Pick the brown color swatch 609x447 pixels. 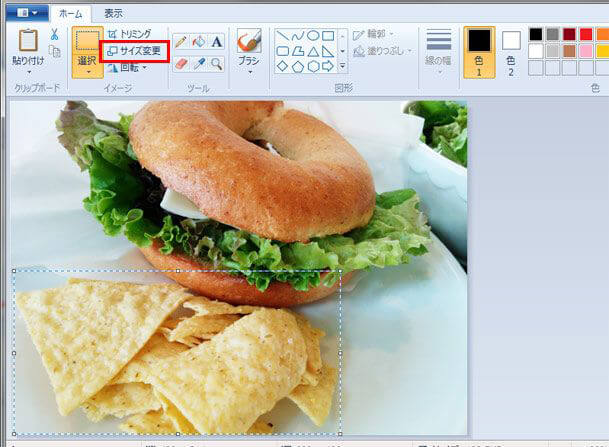[569, 51]
